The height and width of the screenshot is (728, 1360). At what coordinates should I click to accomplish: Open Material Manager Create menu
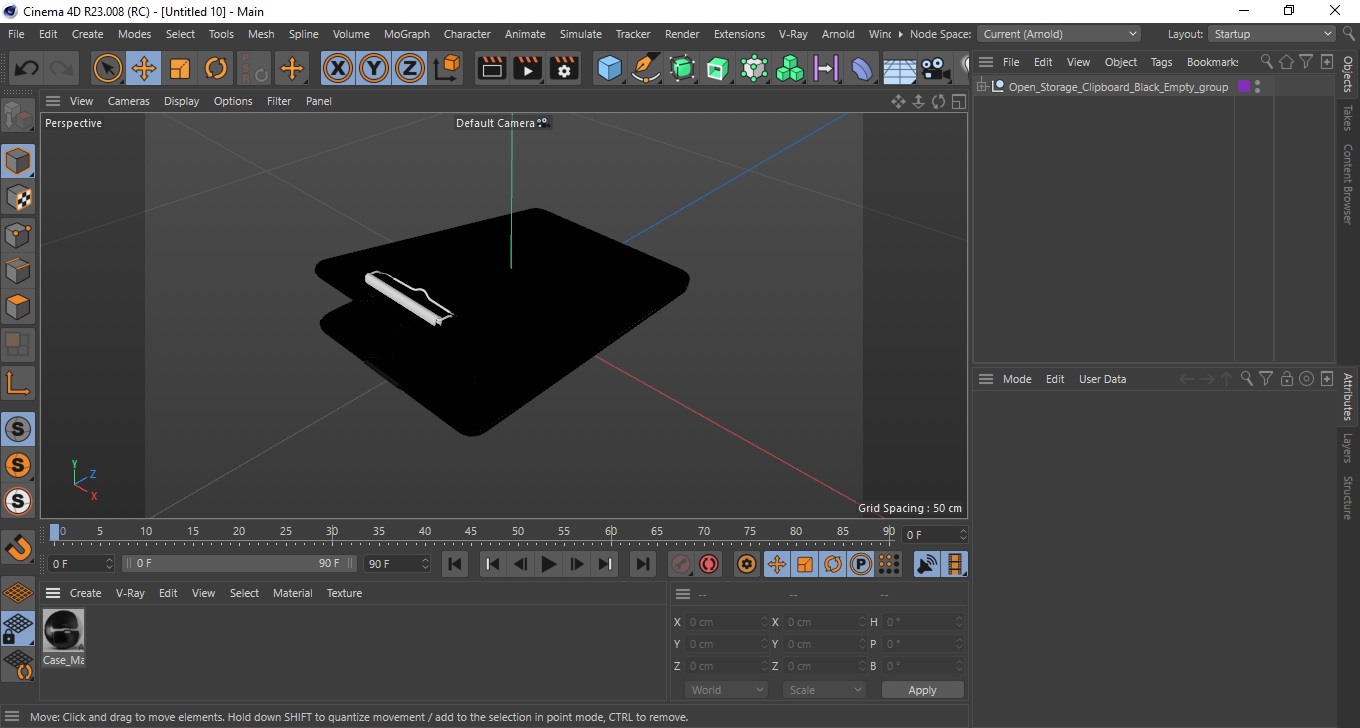85,593
